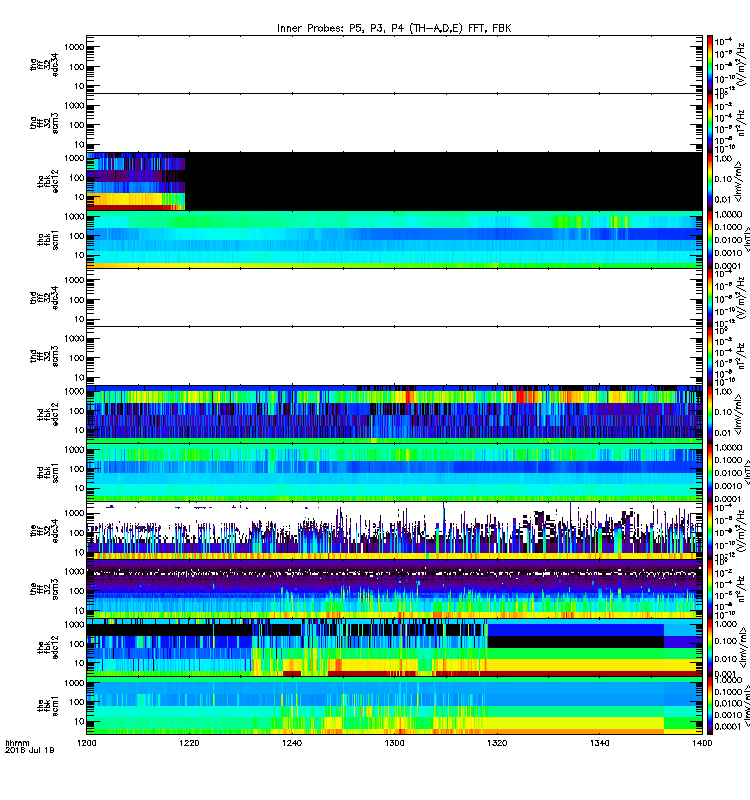Click the color bar of the fbk edc12 panel
Viewport: 750px width, 800px height.
point(710,647)
